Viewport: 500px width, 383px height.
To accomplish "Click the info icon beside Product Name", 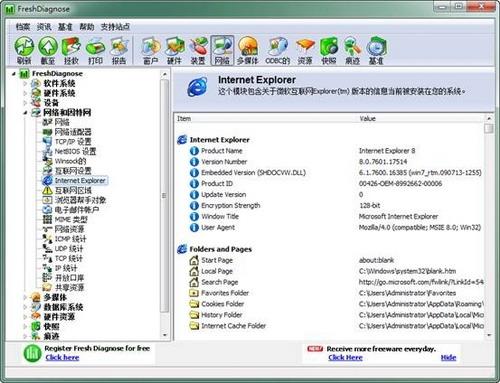I will [194, 151].
